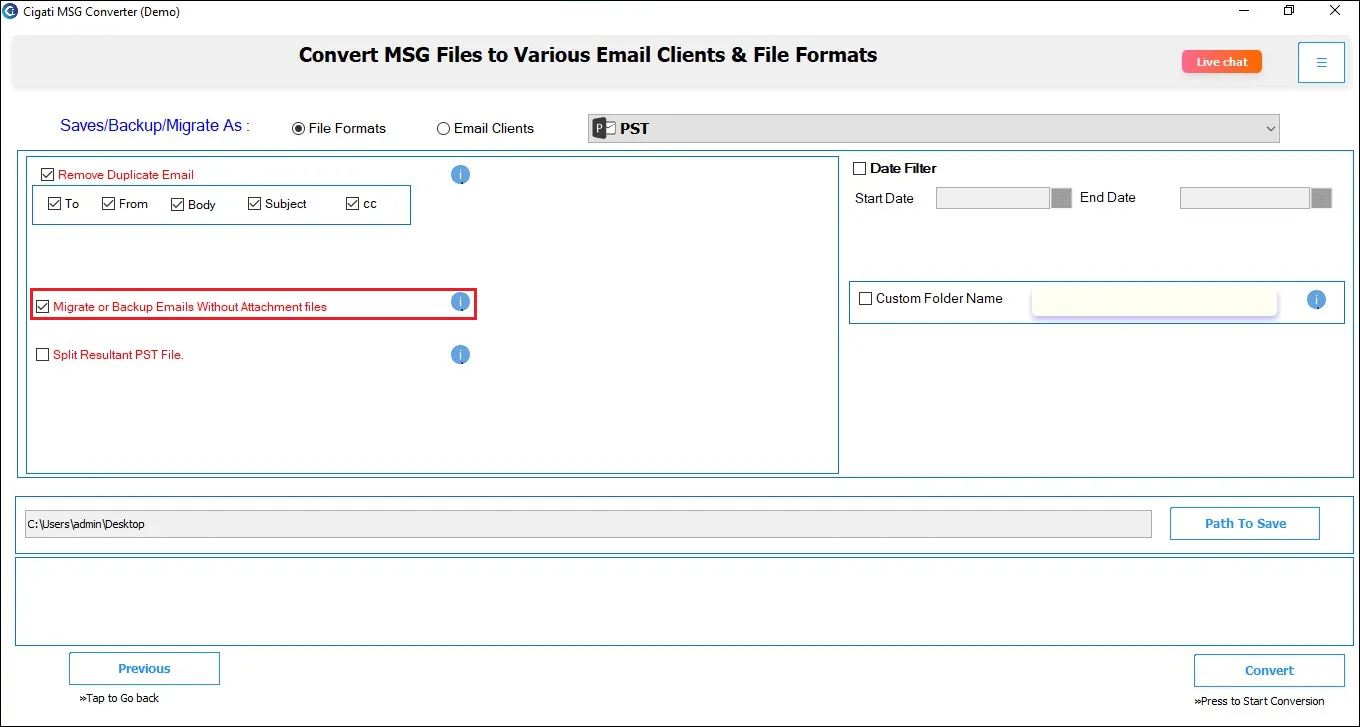Open the Live chat button

point(1222,62)
